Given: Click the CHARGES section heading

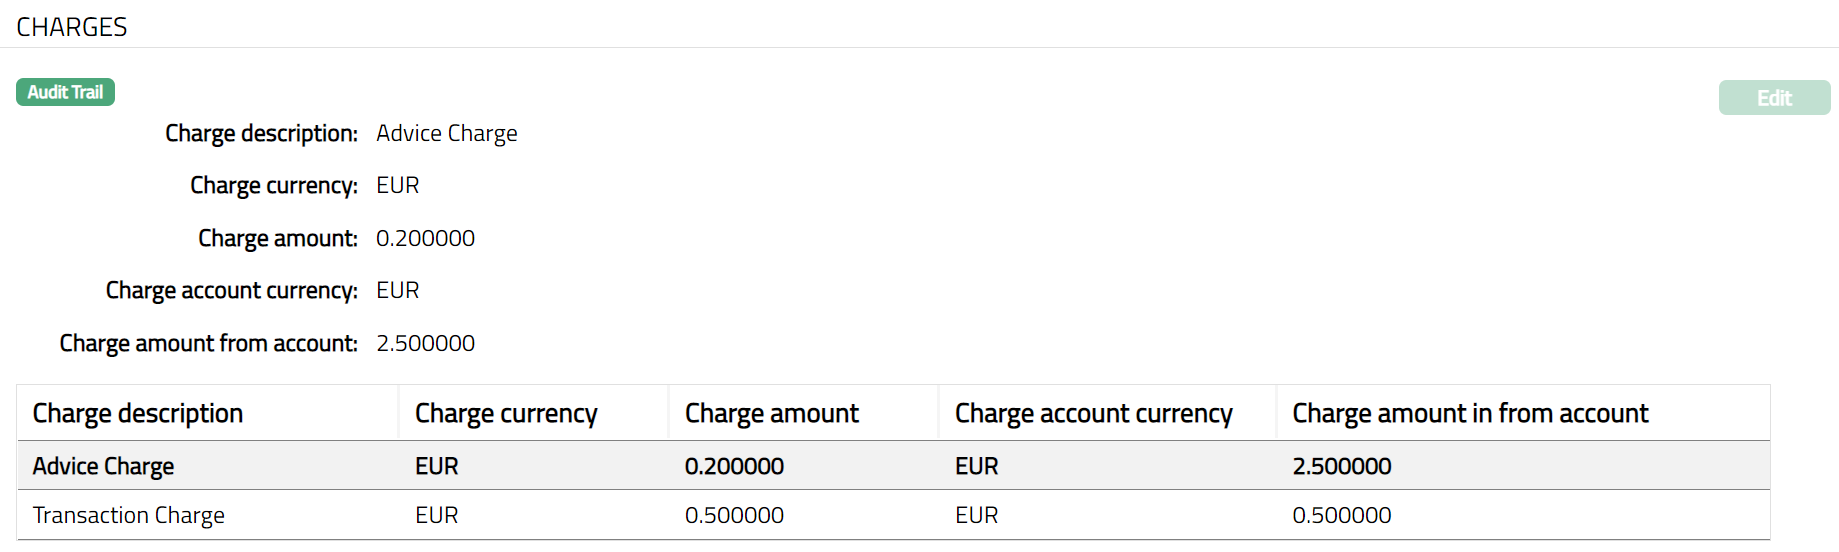Looking at the screenshot, I should [x=72, y=27].
